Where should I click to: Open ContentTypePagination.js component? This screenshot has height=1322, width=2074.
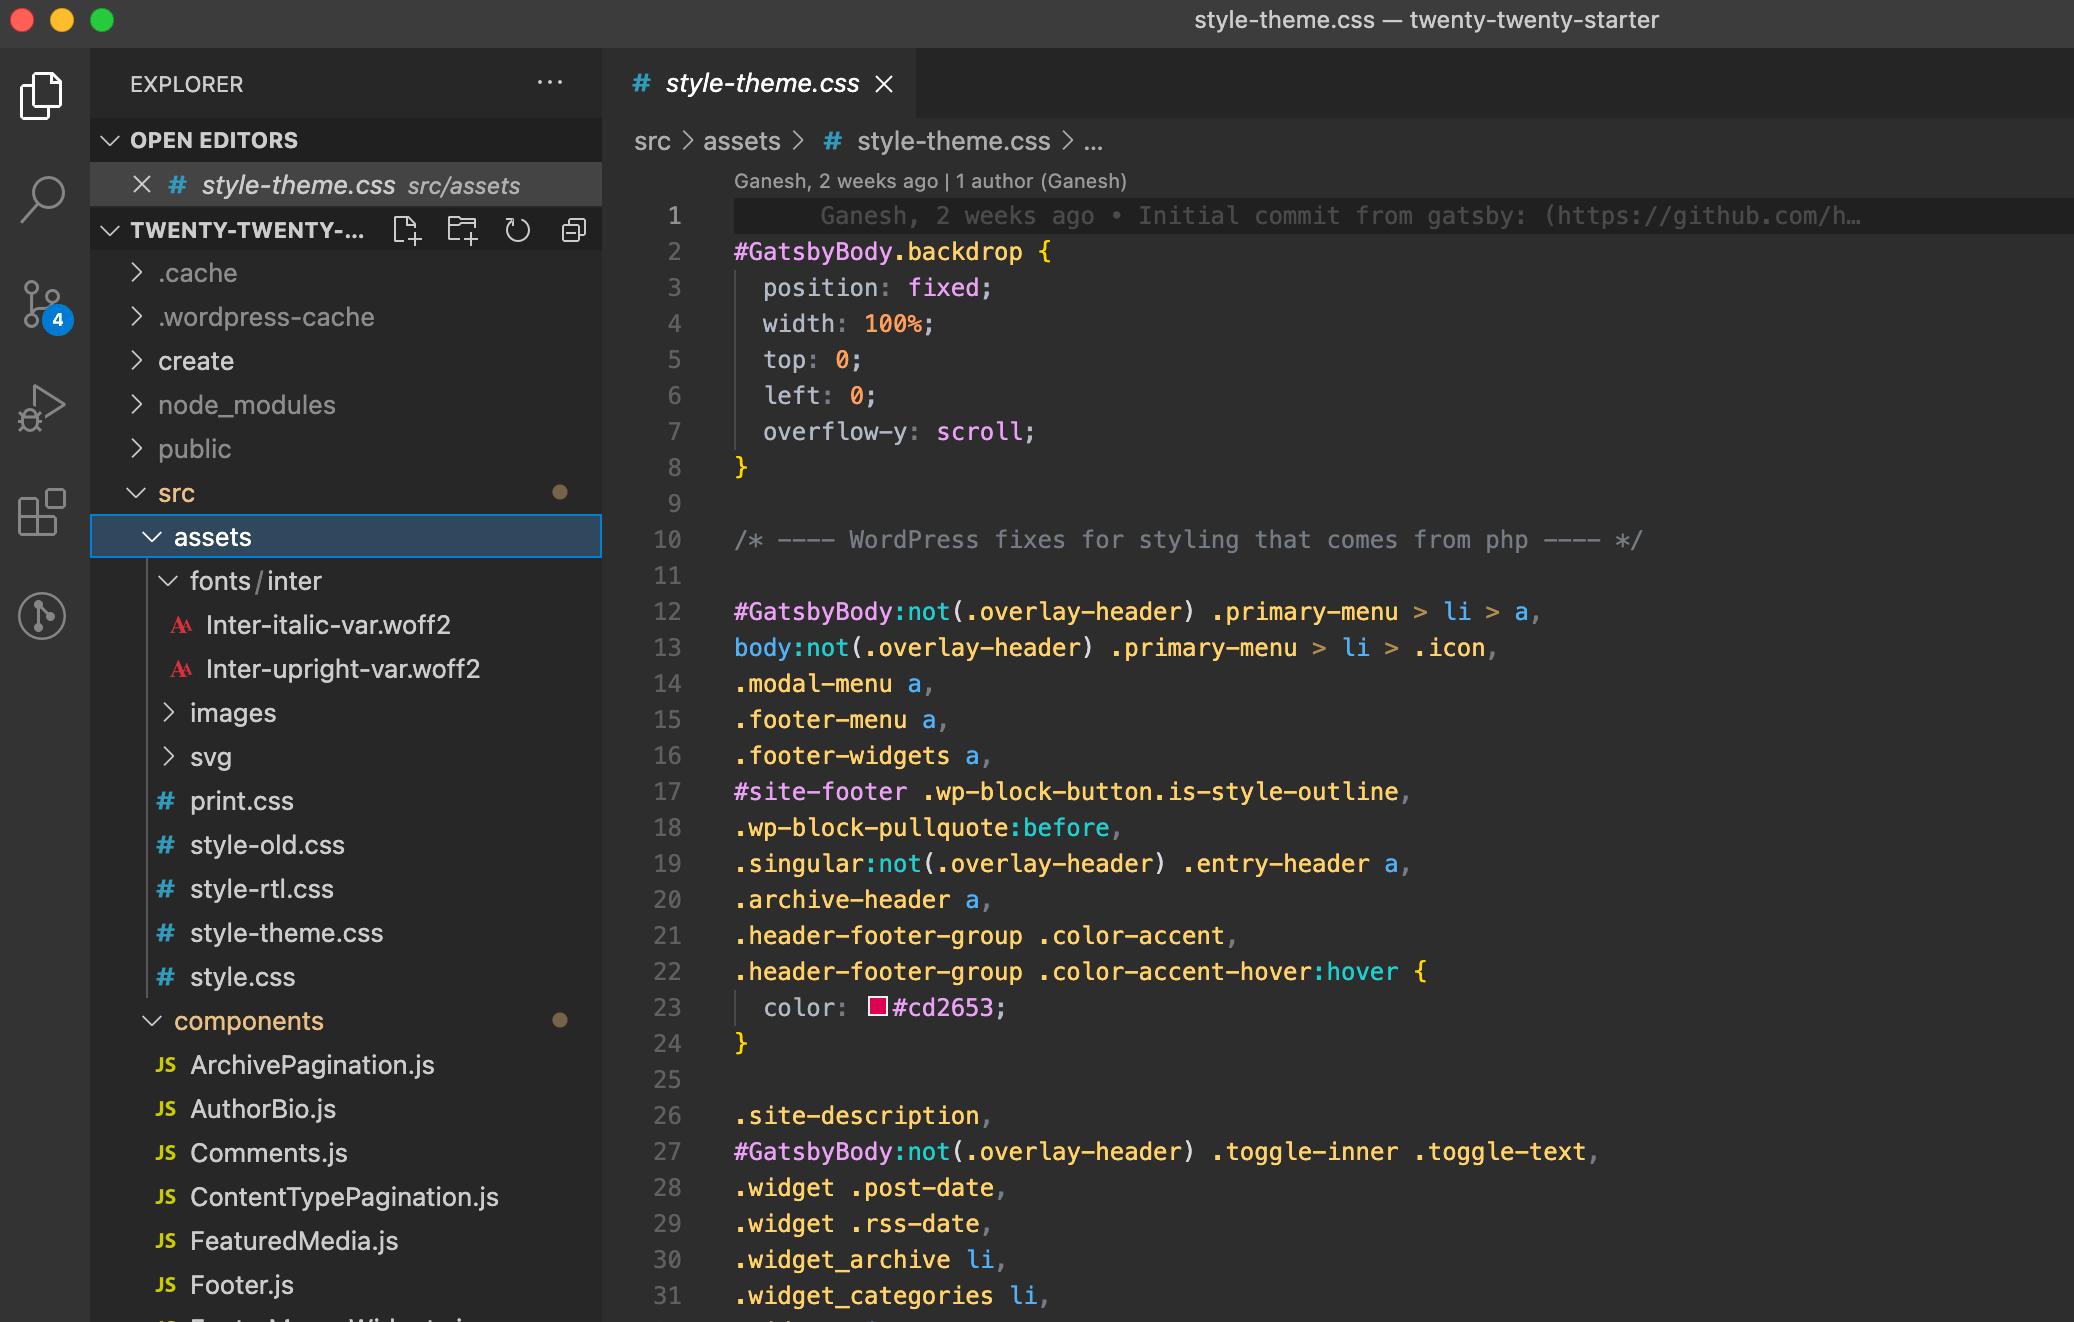coord(346,1197)
